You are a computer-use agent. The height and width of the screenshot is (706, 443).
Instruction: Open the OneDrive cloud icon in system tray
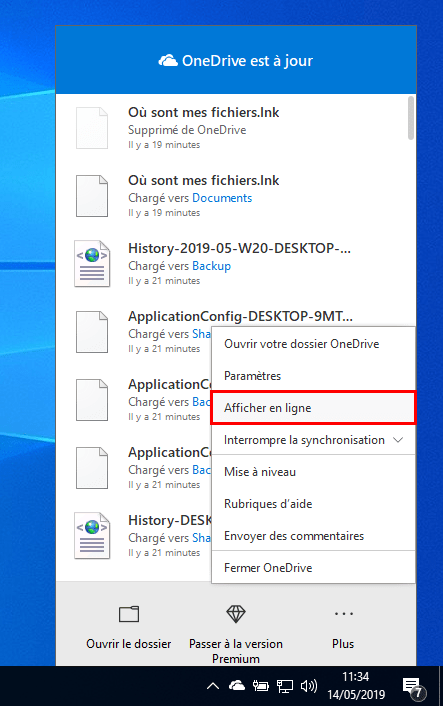[x=237, y=686]
